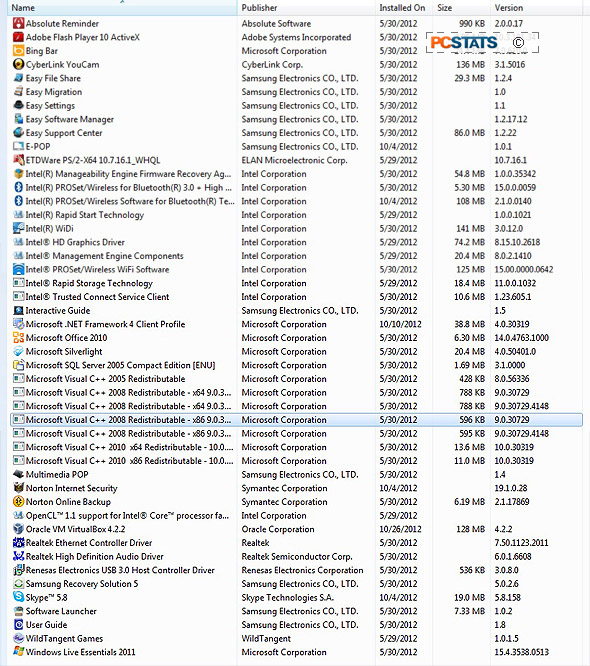Select the Windows Live Essentials 2011 icon

18,652
